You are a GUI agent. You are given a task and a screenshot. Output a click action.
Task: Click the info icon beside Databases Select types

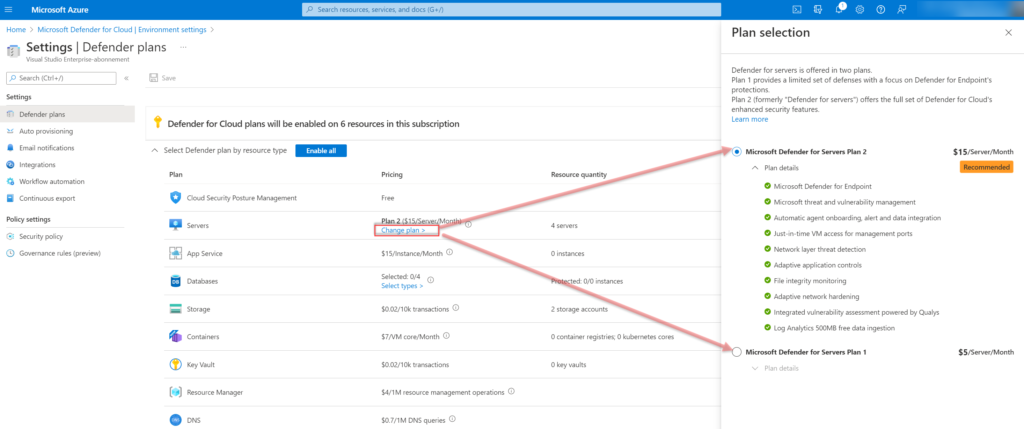(430, 280)
